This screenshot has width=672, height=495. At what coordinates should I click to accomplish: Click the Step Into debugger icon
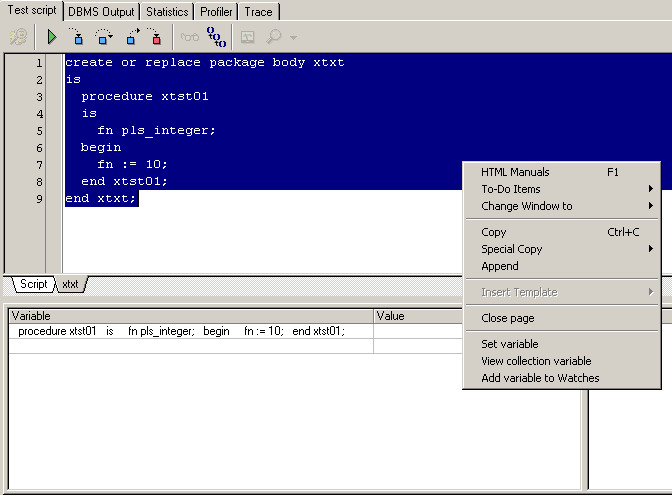point(76,37)
